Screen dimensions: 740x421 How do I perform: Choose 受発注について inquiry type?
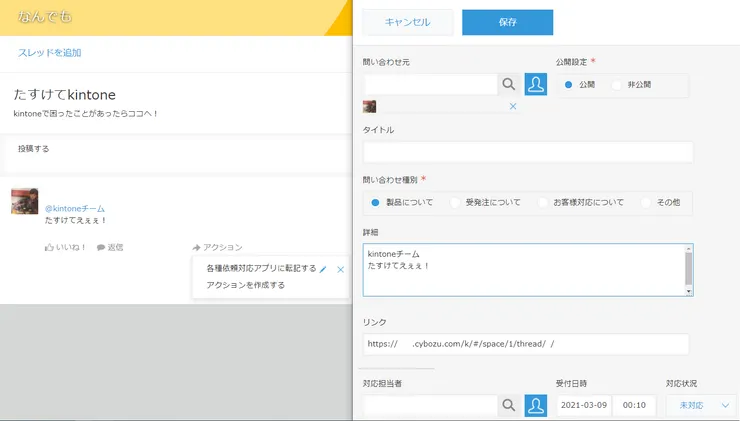455,202
